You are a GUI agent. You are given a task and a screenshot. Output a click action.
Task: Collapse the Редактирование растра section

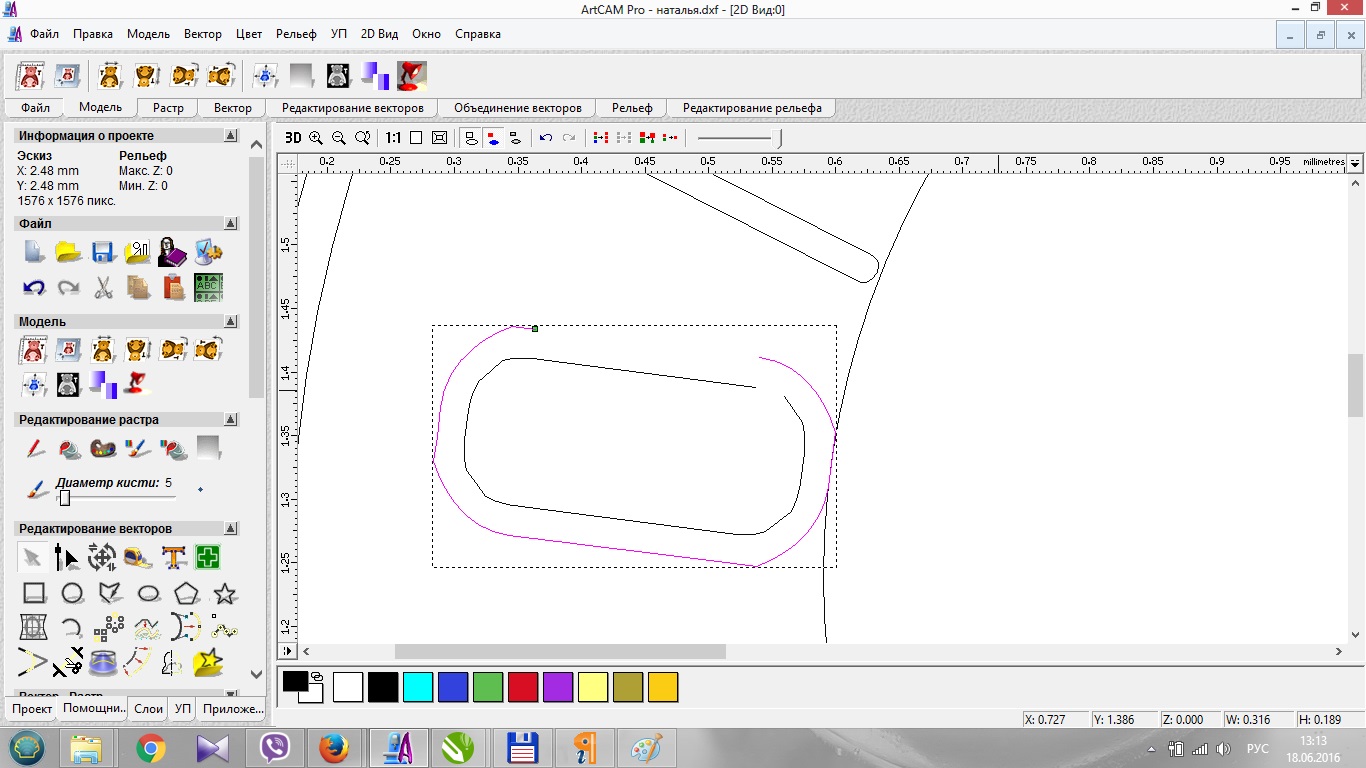[x=231, y=420]
